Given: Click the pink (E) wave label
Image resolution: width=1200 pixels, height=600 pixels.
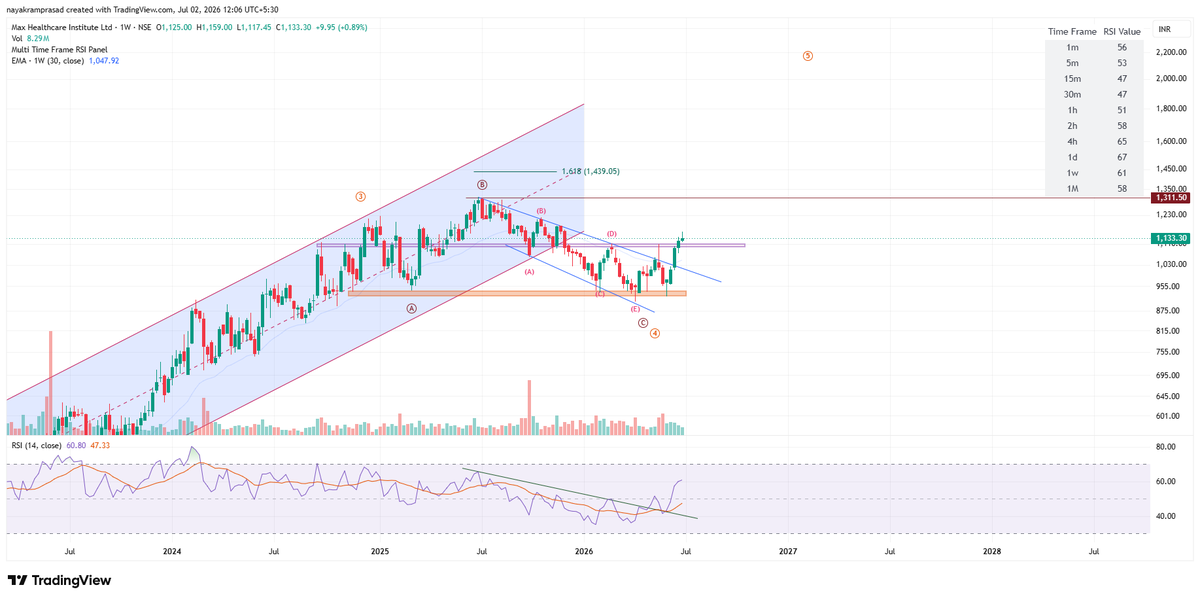Looking at the screenshot, I should click(635, 310).
